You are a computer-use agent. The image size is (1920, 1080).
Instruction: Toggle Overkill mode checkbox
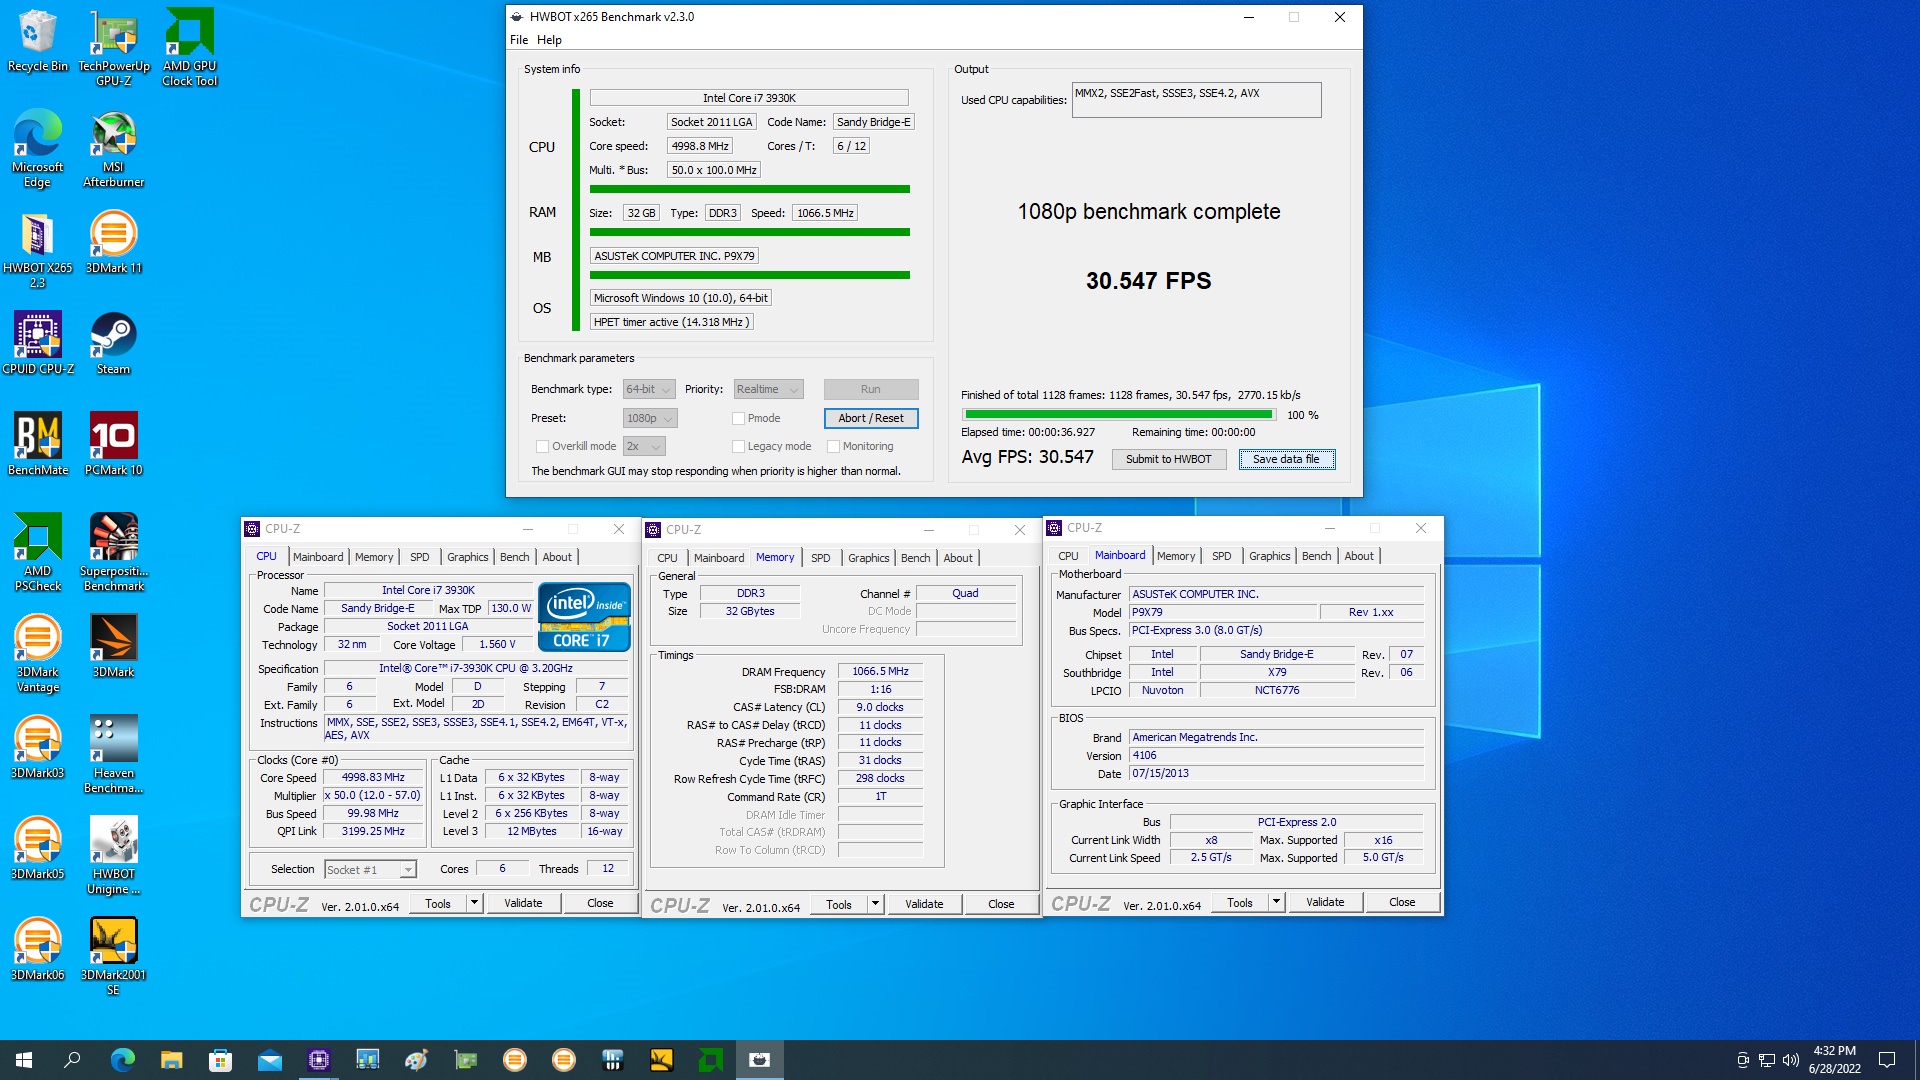tap(542, 446)
